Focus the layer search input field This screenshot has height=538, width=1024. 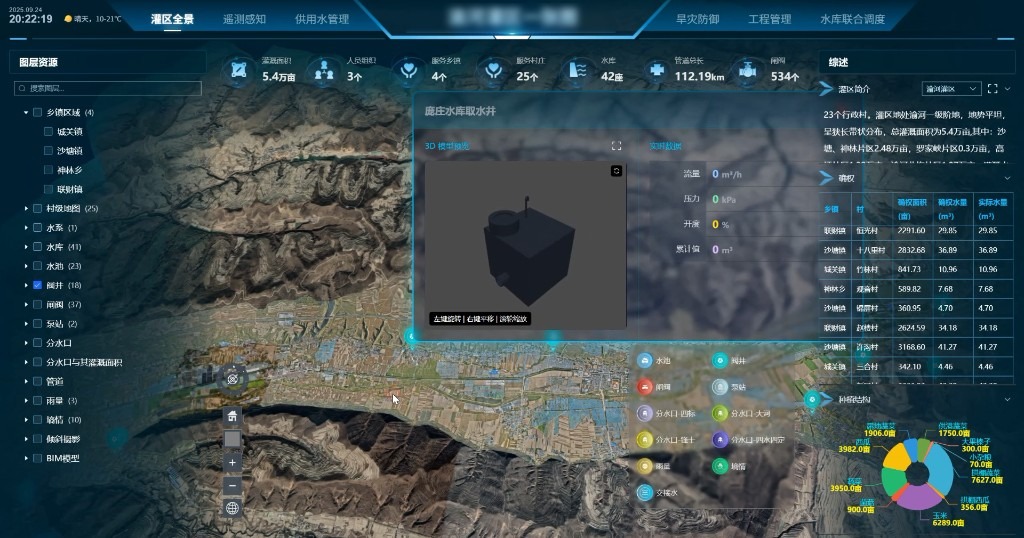108,88
